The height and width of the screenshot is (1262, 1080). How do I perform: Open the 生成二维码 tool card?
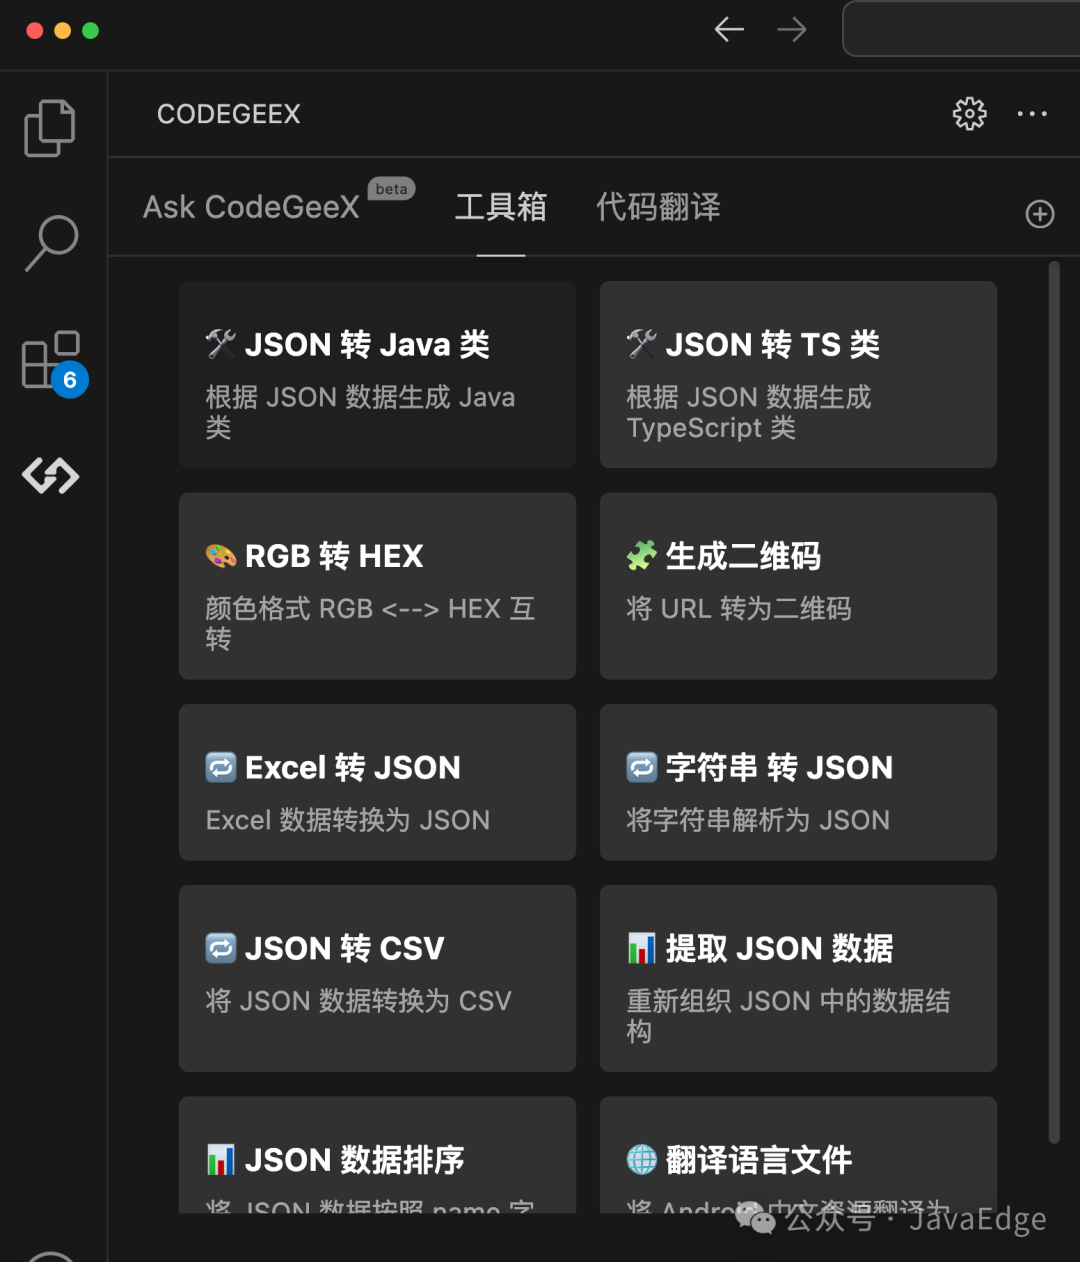(797, 586)
